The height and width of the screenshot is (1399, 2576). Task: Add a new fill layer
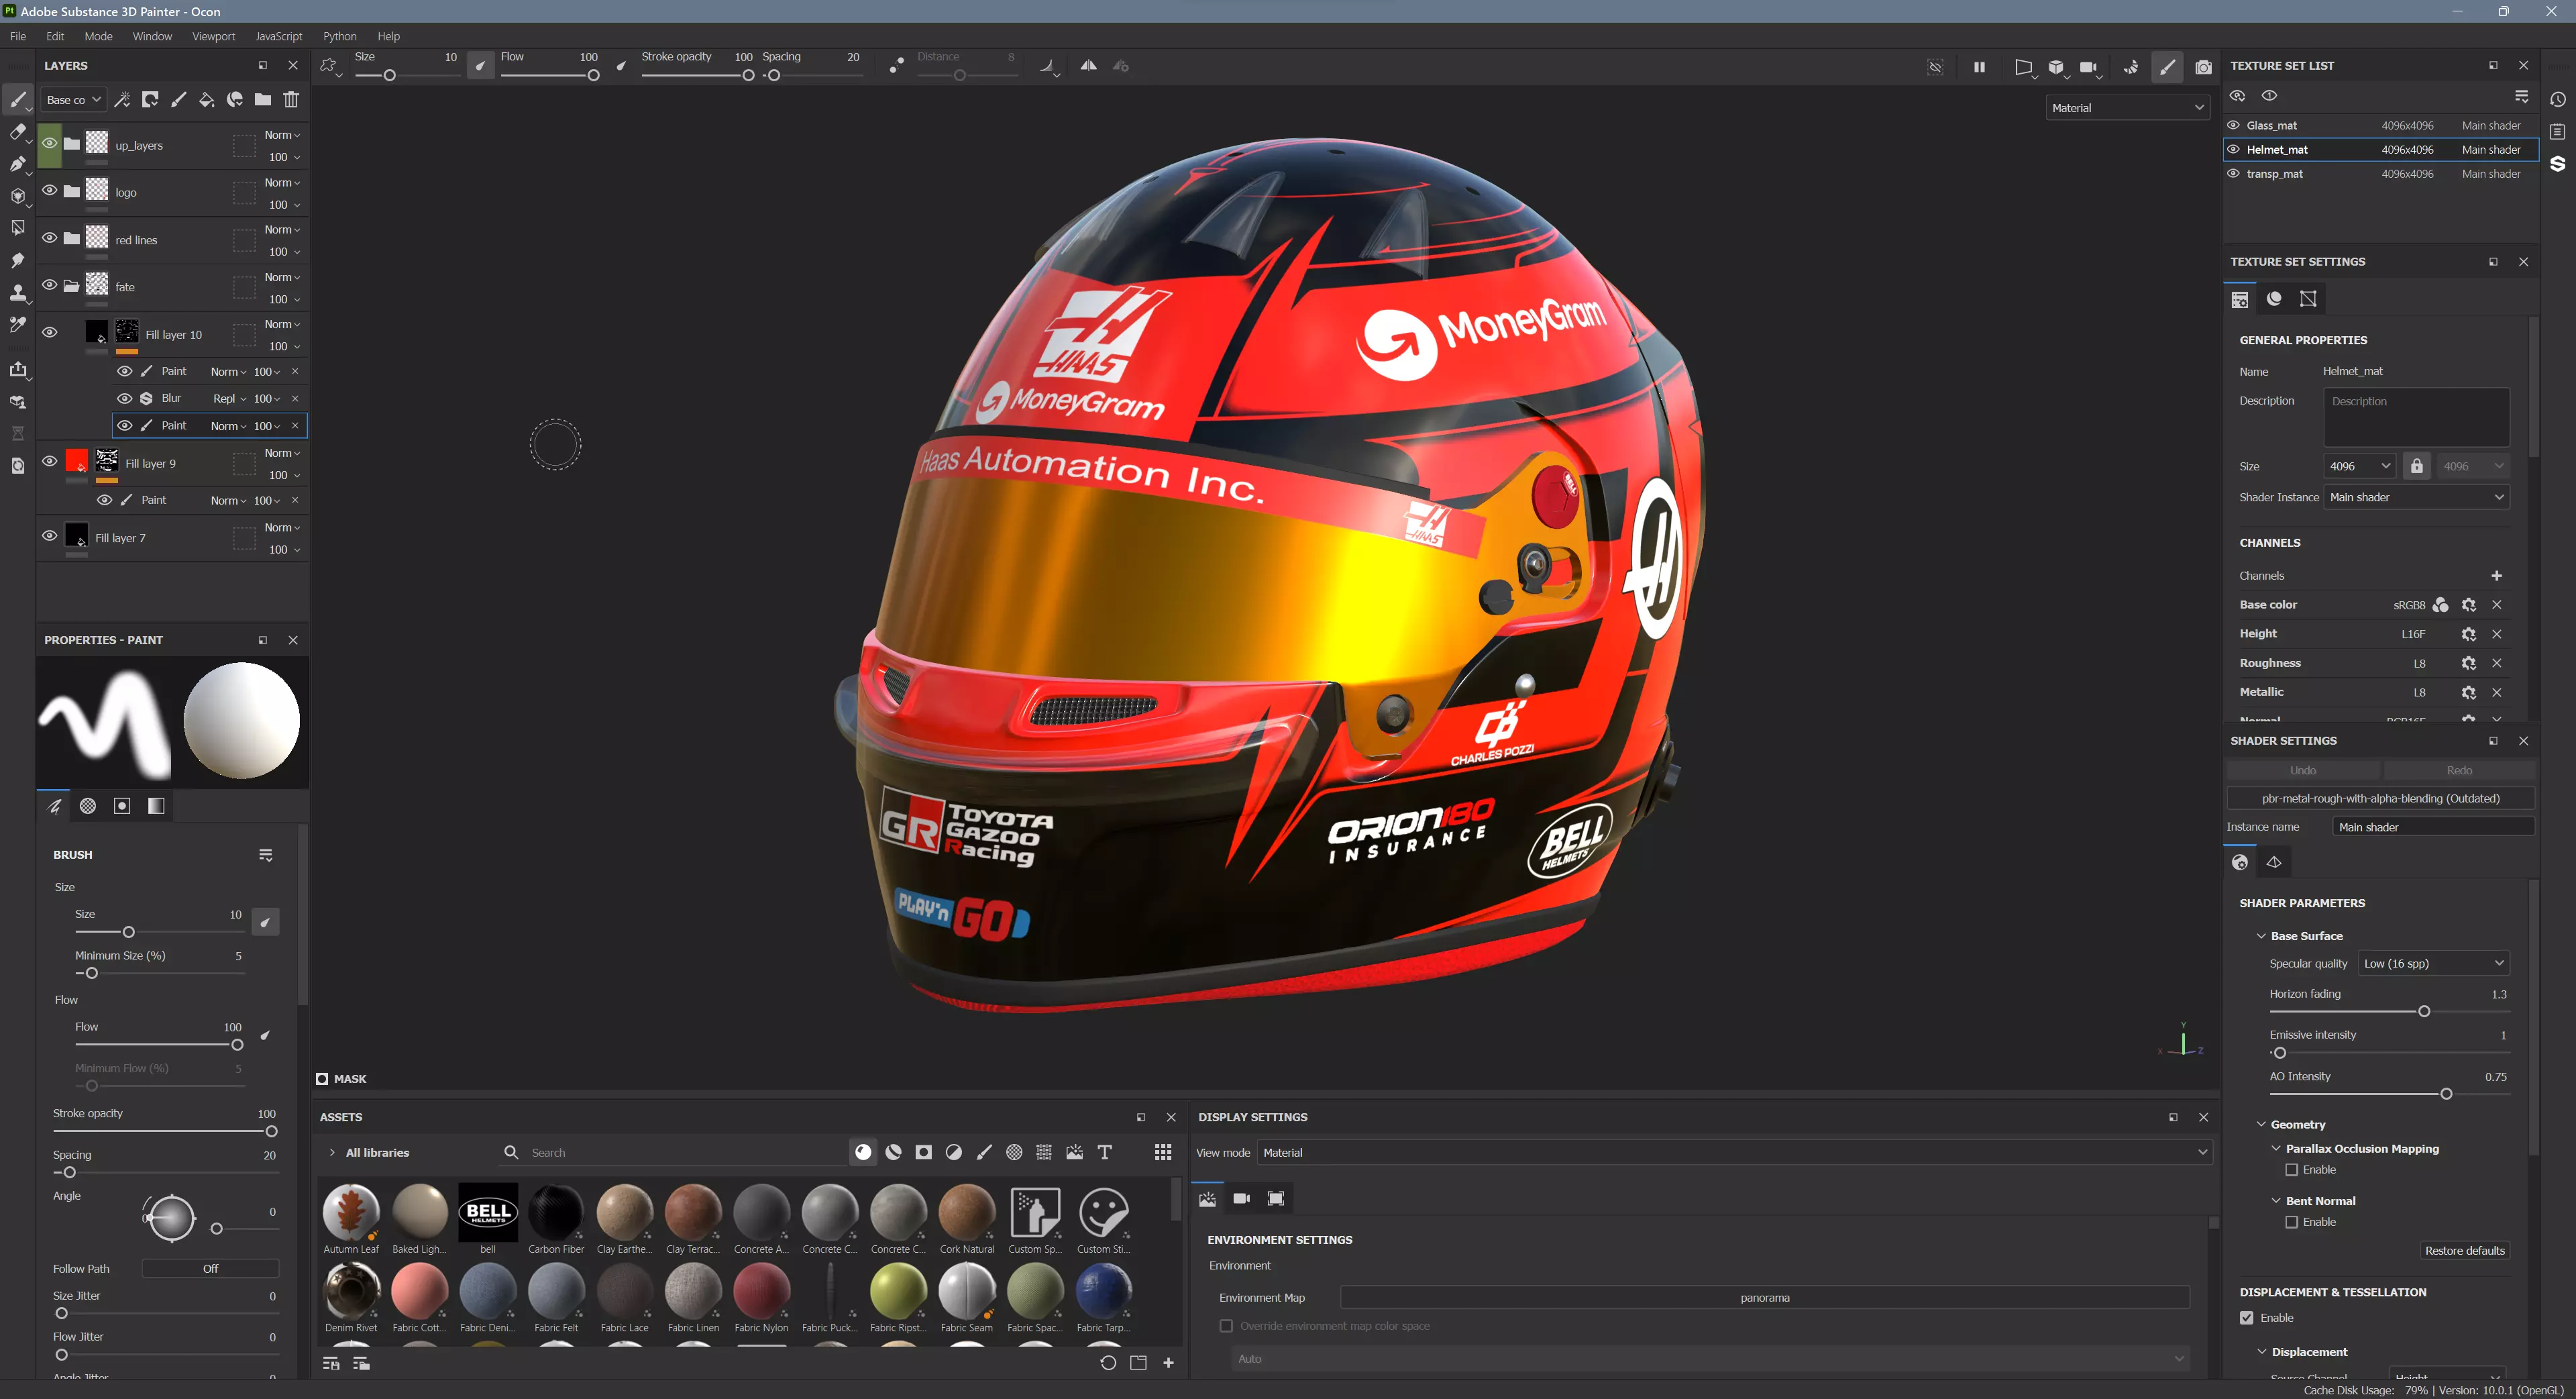206,100
